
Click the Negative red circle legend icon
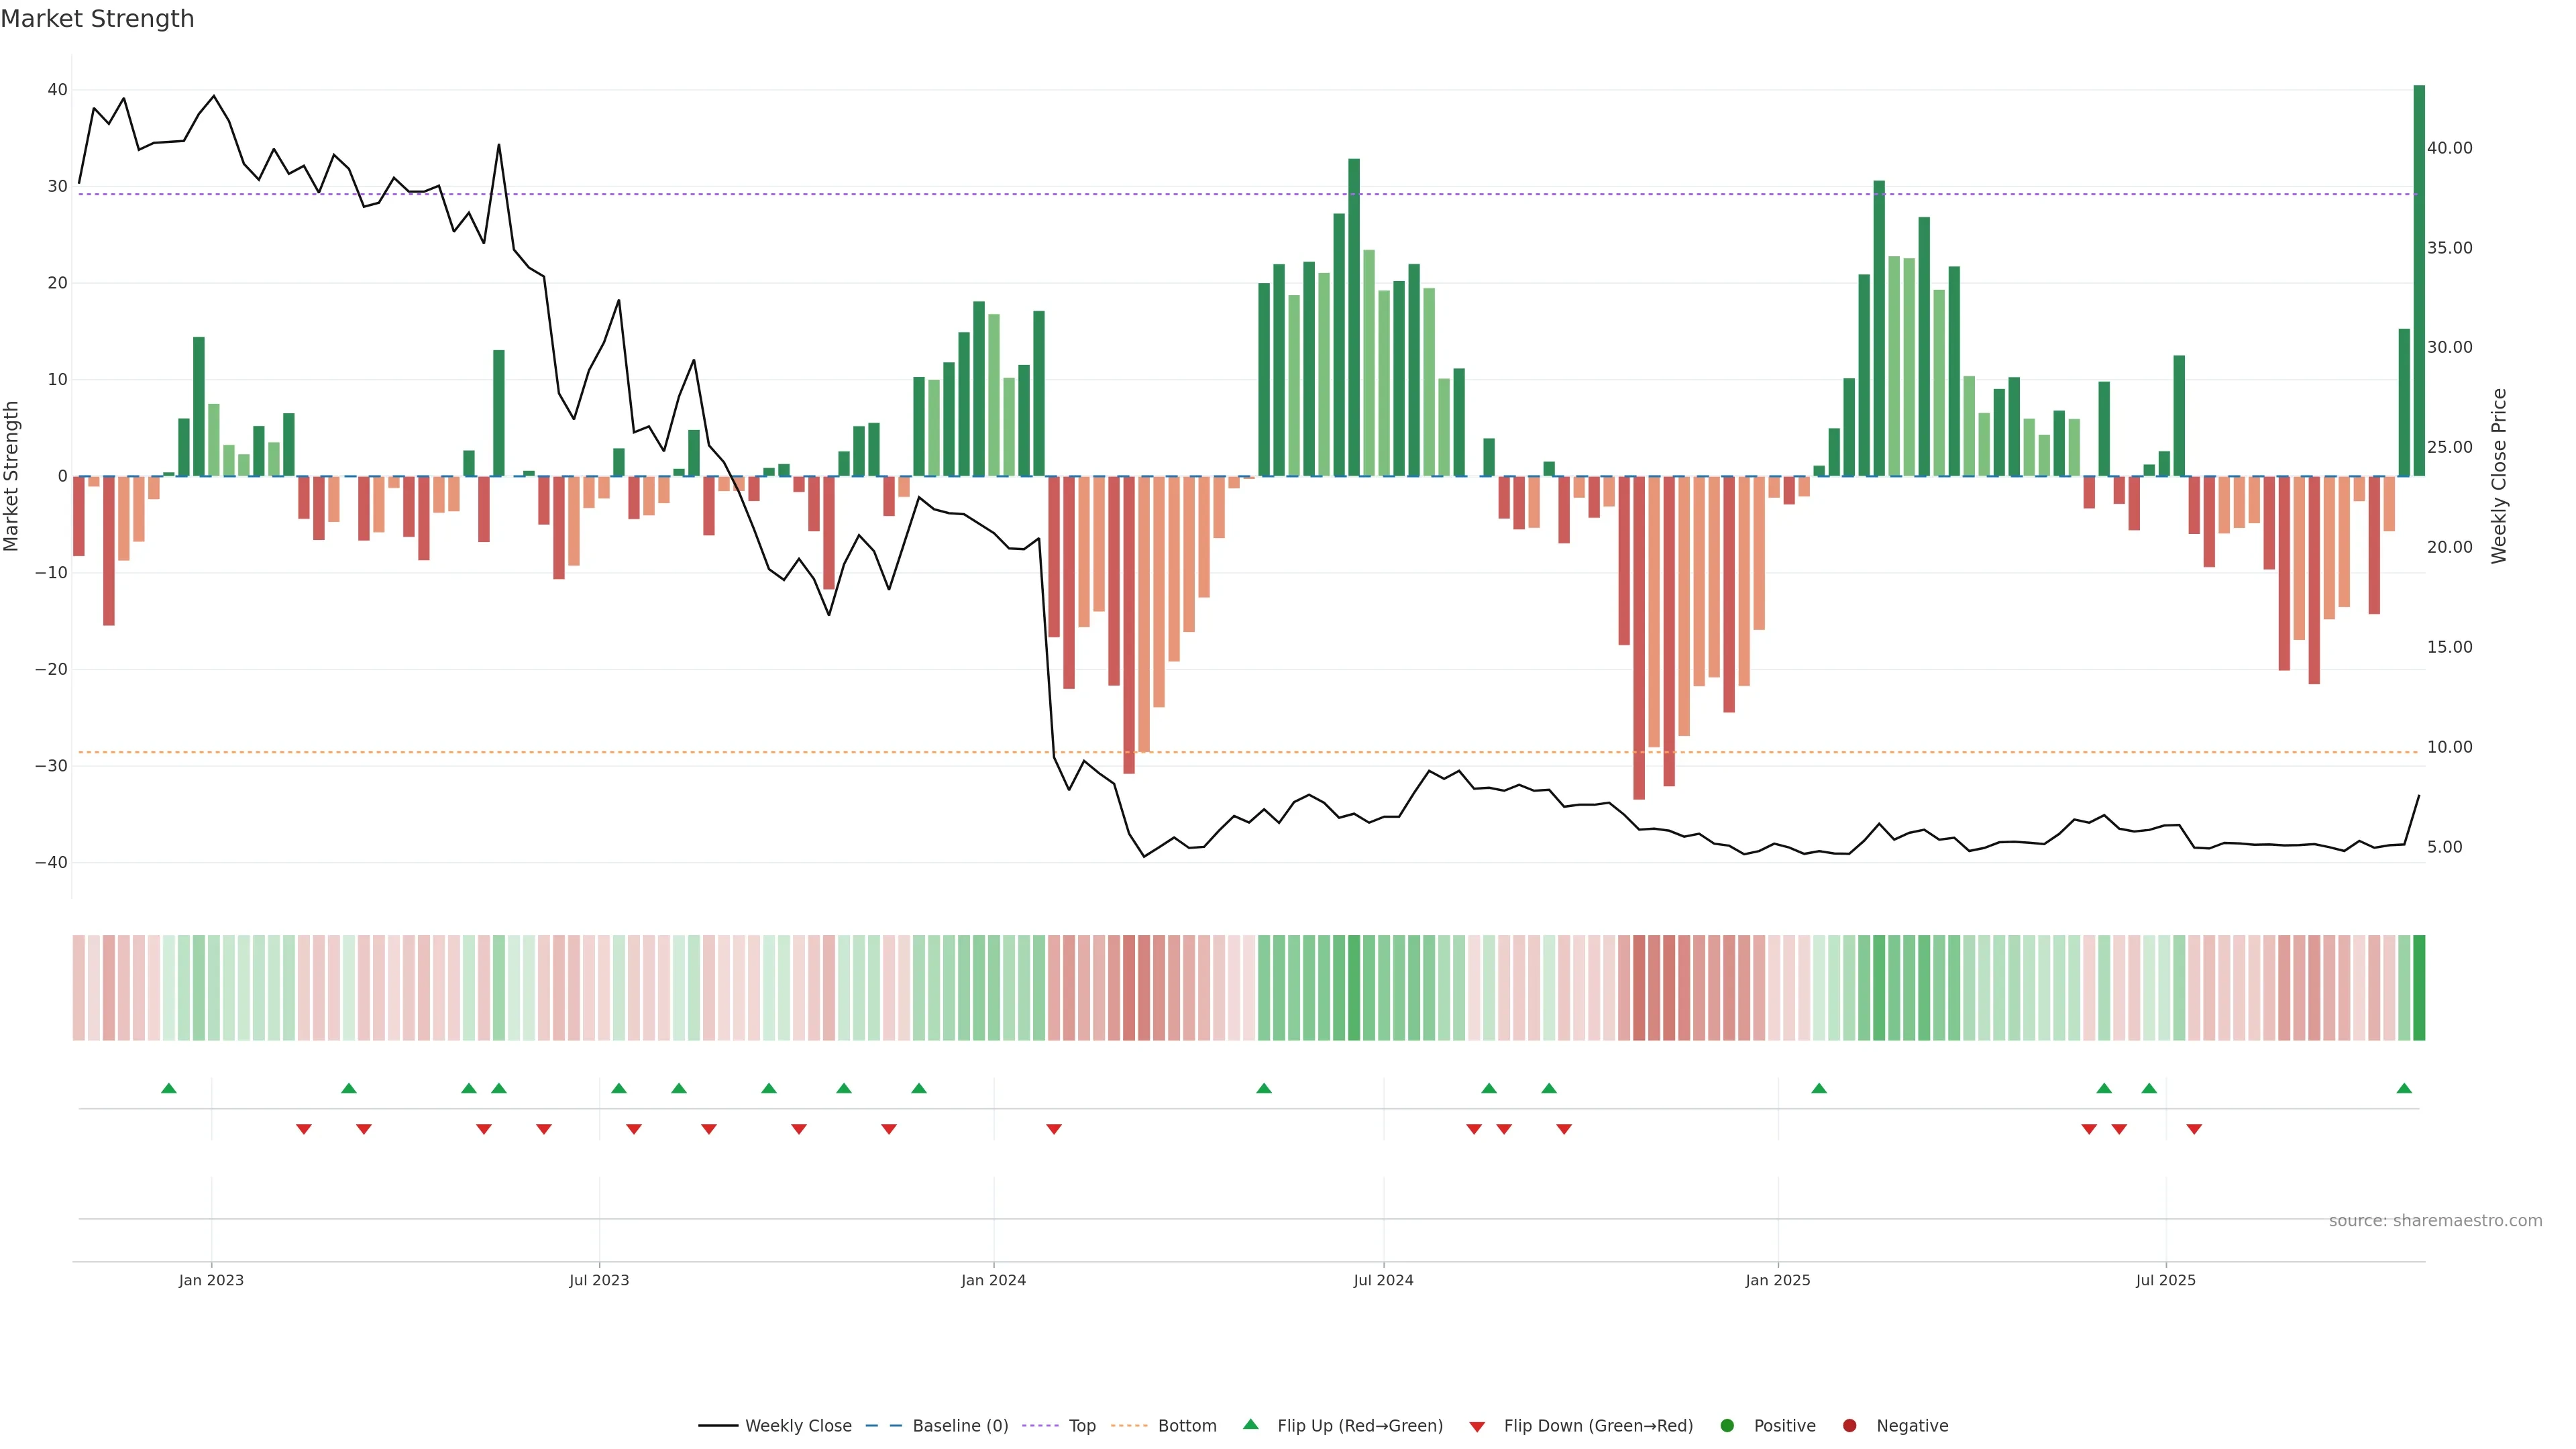click(x=1849, y=1426)
